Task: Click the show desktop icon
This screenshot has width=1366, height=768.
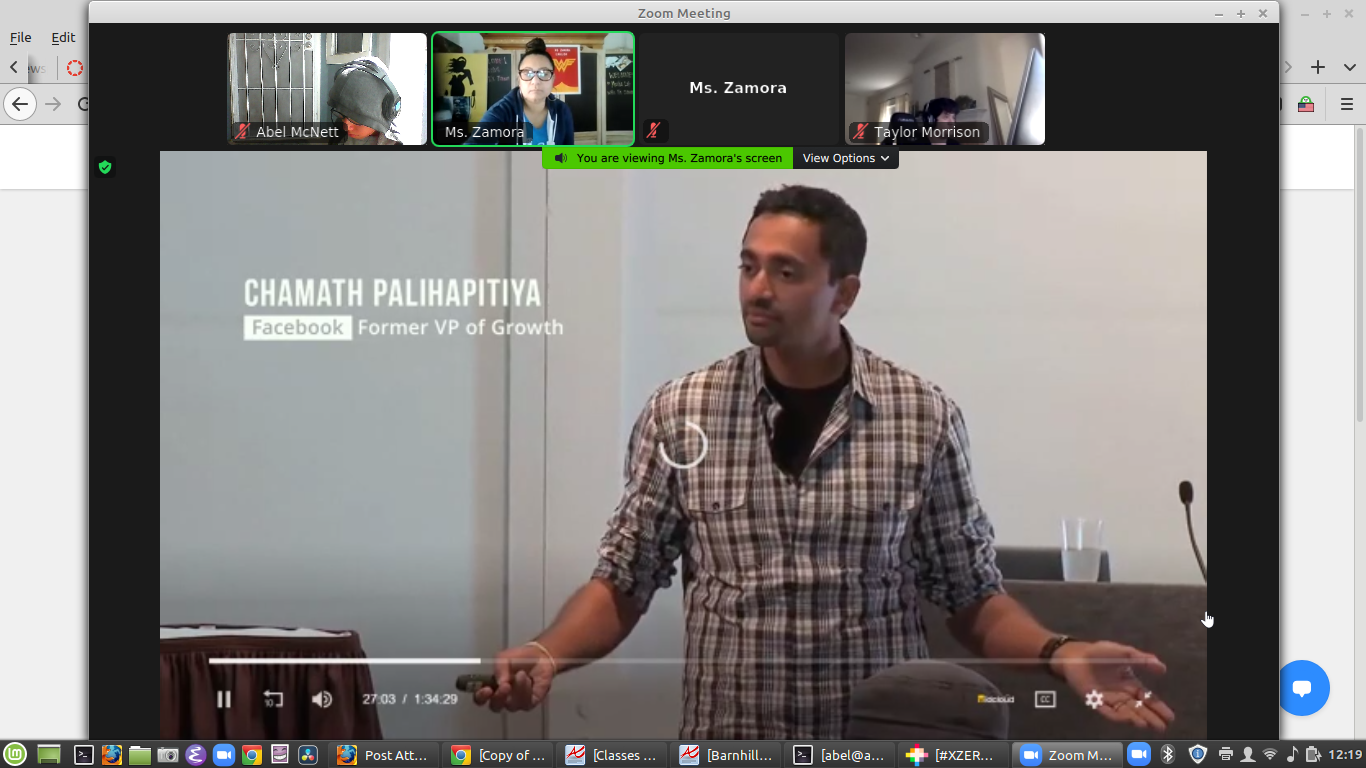Action: 48,755
